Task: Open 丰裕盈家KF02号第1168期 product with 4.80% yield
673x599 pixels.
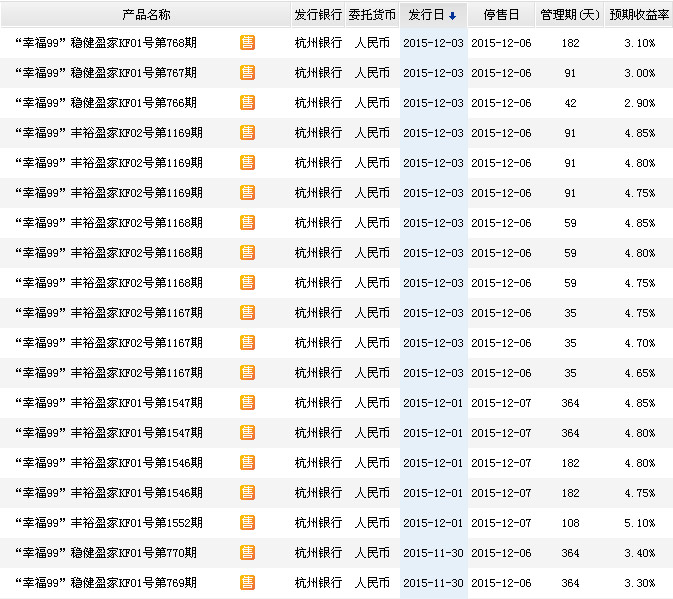Action: click(x=109, y=253)
